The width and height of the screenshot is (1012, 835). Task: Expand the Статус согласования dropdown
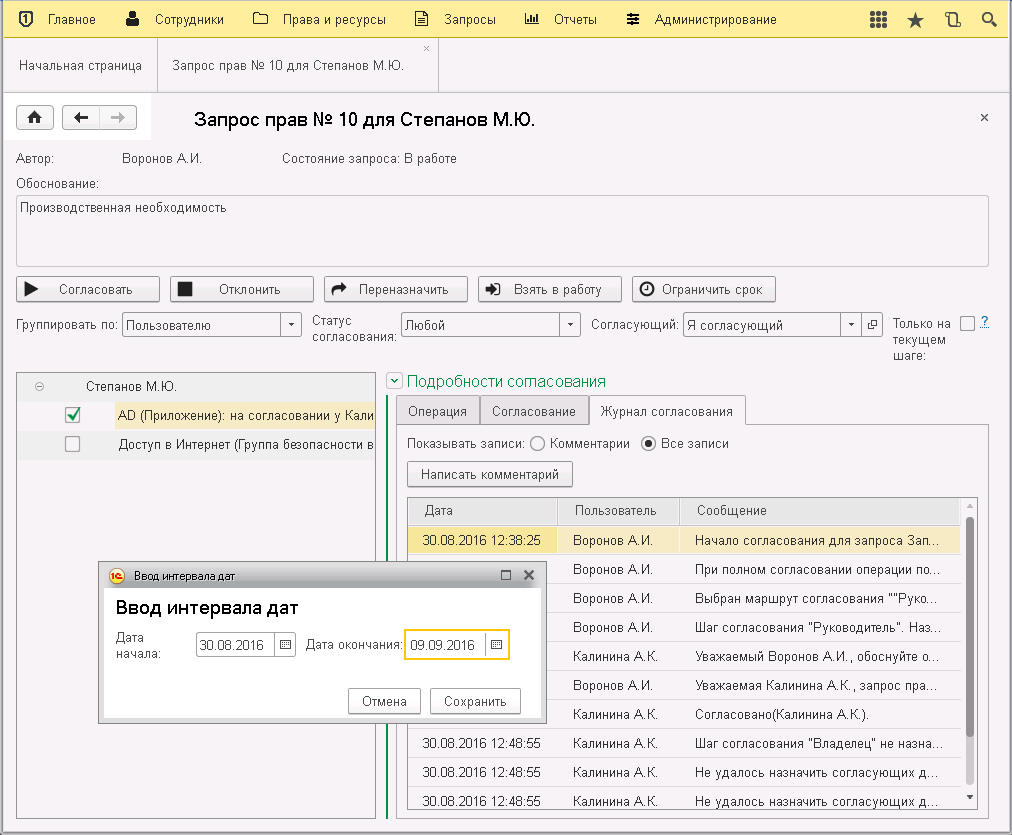[x=569, y=325]
